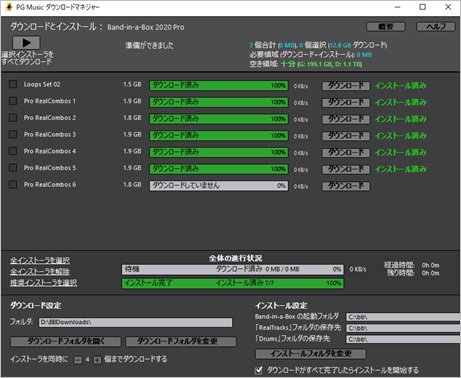Click the 残り時間 remaining time value
The width and height of the screenshot is (461, 378).
click(x=430, y=273)
